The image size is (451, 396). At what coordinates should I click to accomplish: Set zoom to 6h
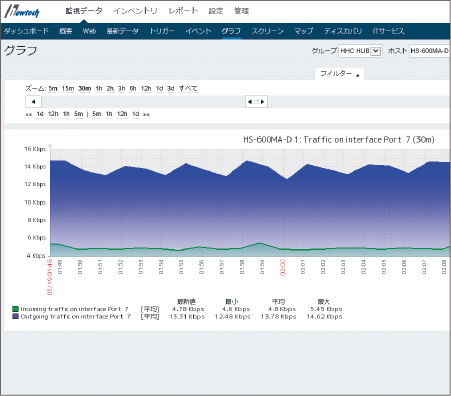[133, 89]
